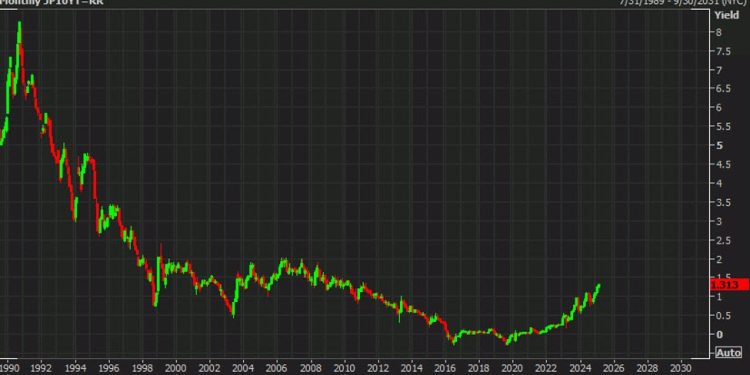Click the 2 yield axis value
This screenshot has height=375, width=750.
(719, 259)
